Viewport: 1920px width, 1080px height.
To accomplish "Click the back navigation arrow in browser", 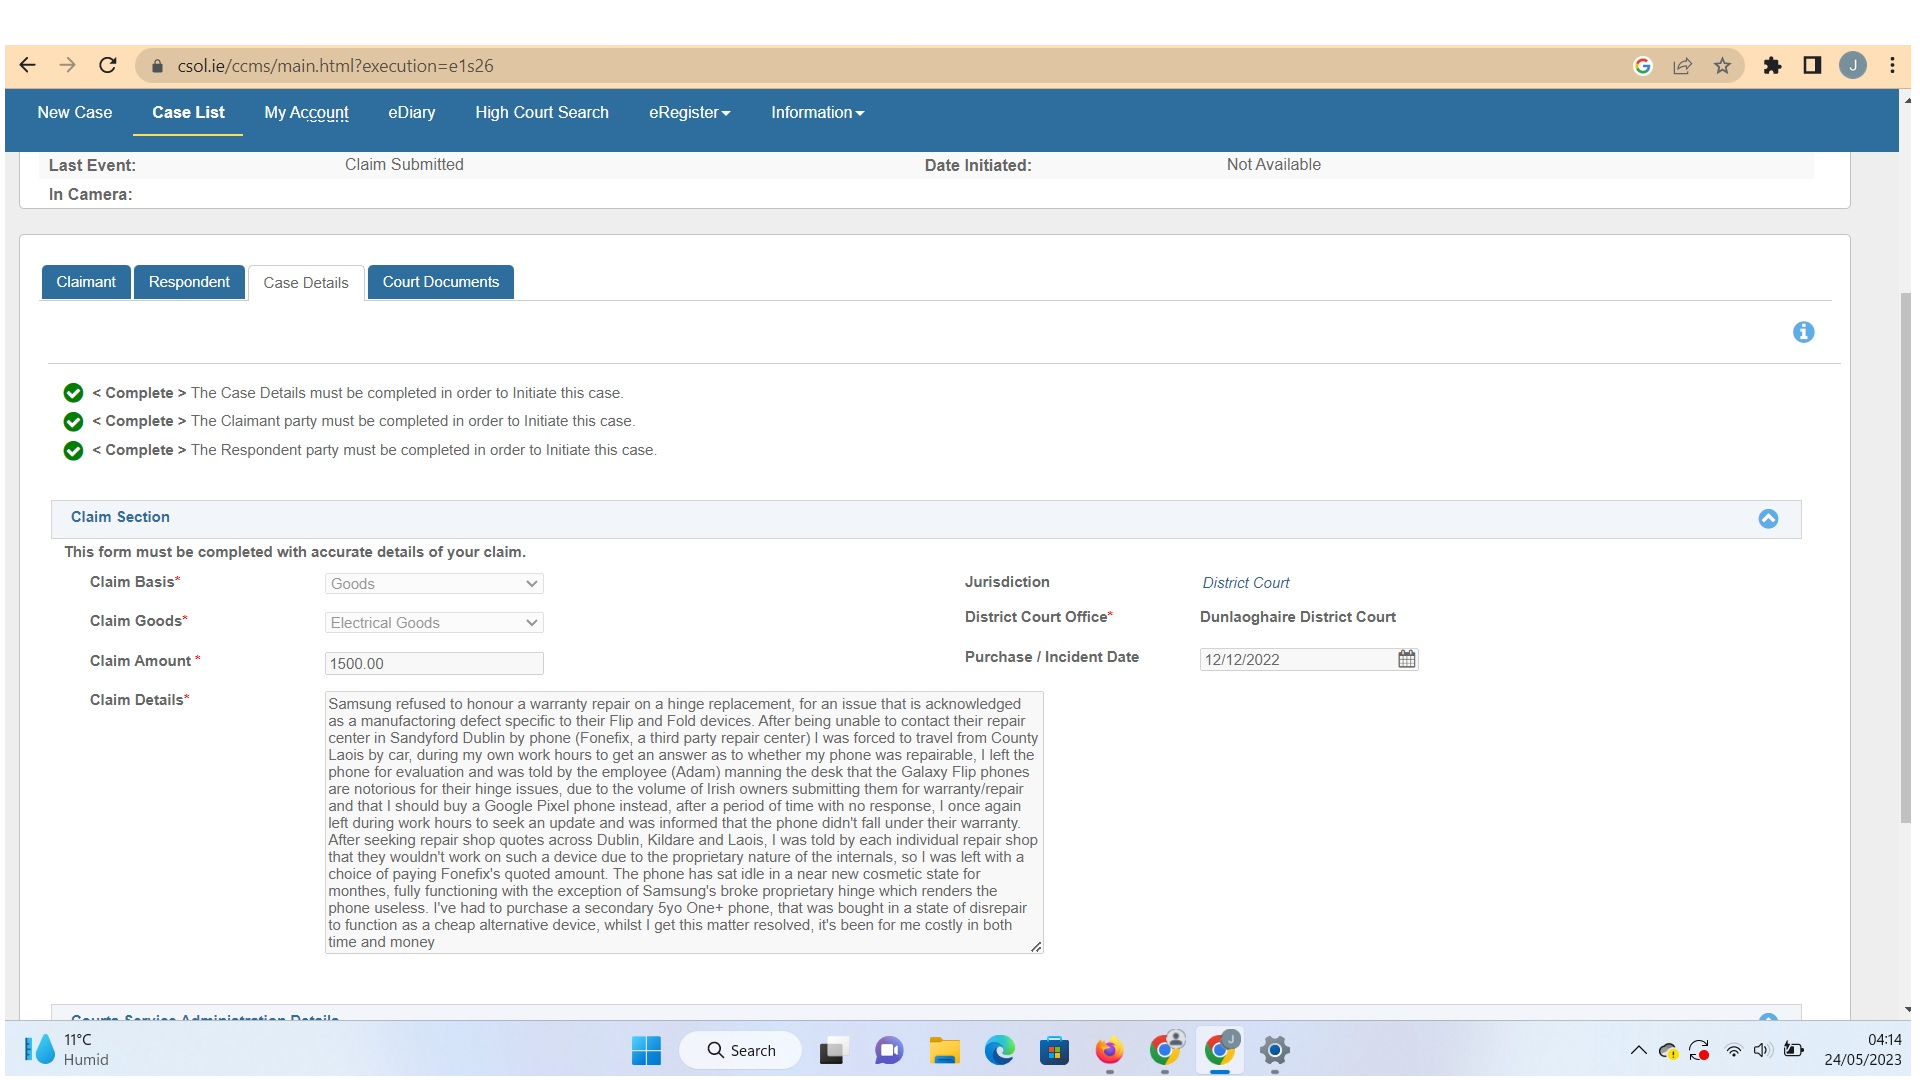I will tap(26, 66).
